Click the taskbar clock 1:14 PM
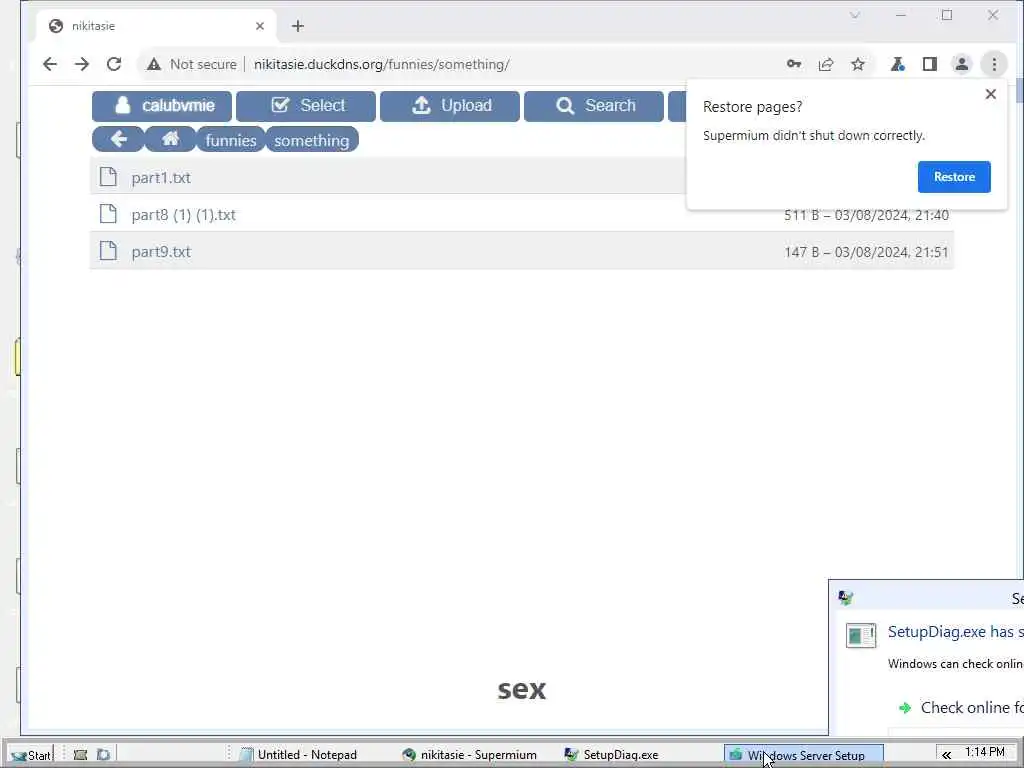This screenshot has width=1024, height=768. pyautogui.click(x=985, y=752)
